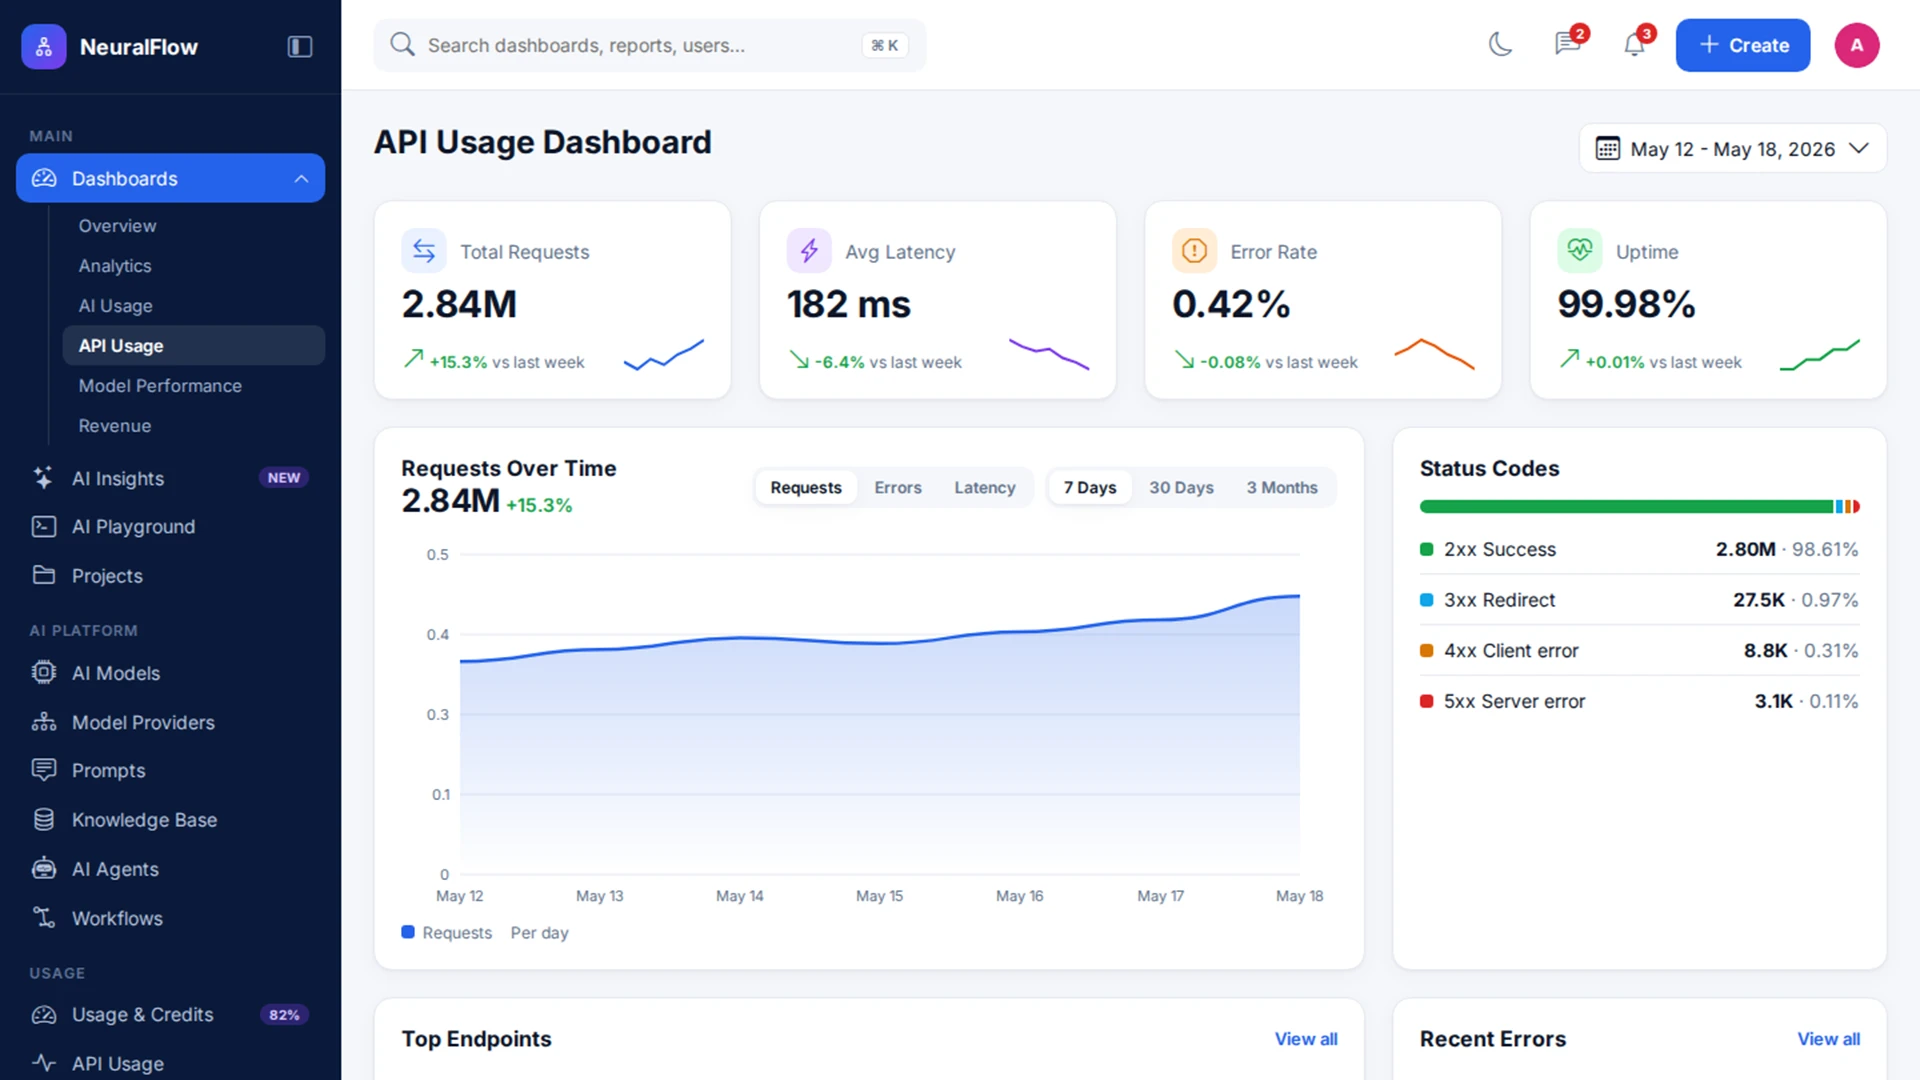Click the Uptime heartbeat icon
Screen dimensions: 1920x1080
point(1580,251)
